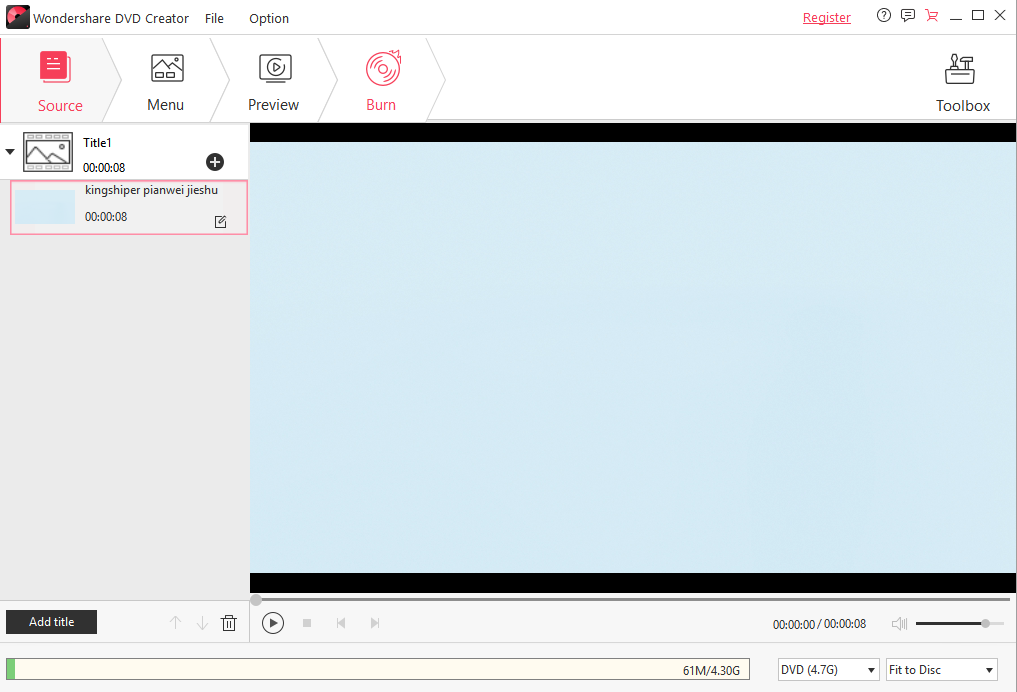1017x692 pixels.
Task: Collapse the Title1 tree item
Action: click(x=10, y=152)
